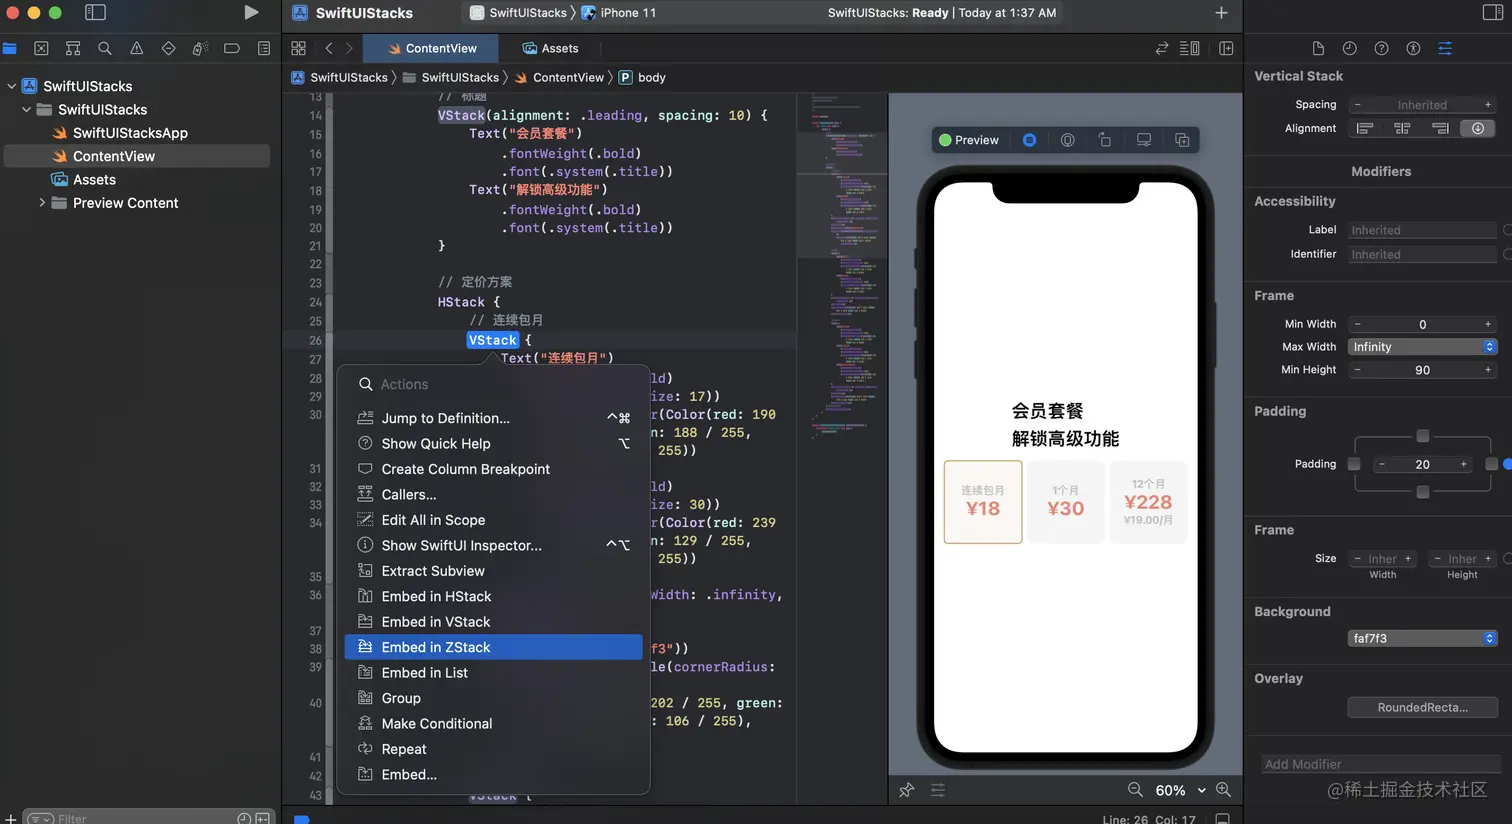Choose Embed in ZStack
This screenshot has width=1512, height=824.
click(494, 647)
